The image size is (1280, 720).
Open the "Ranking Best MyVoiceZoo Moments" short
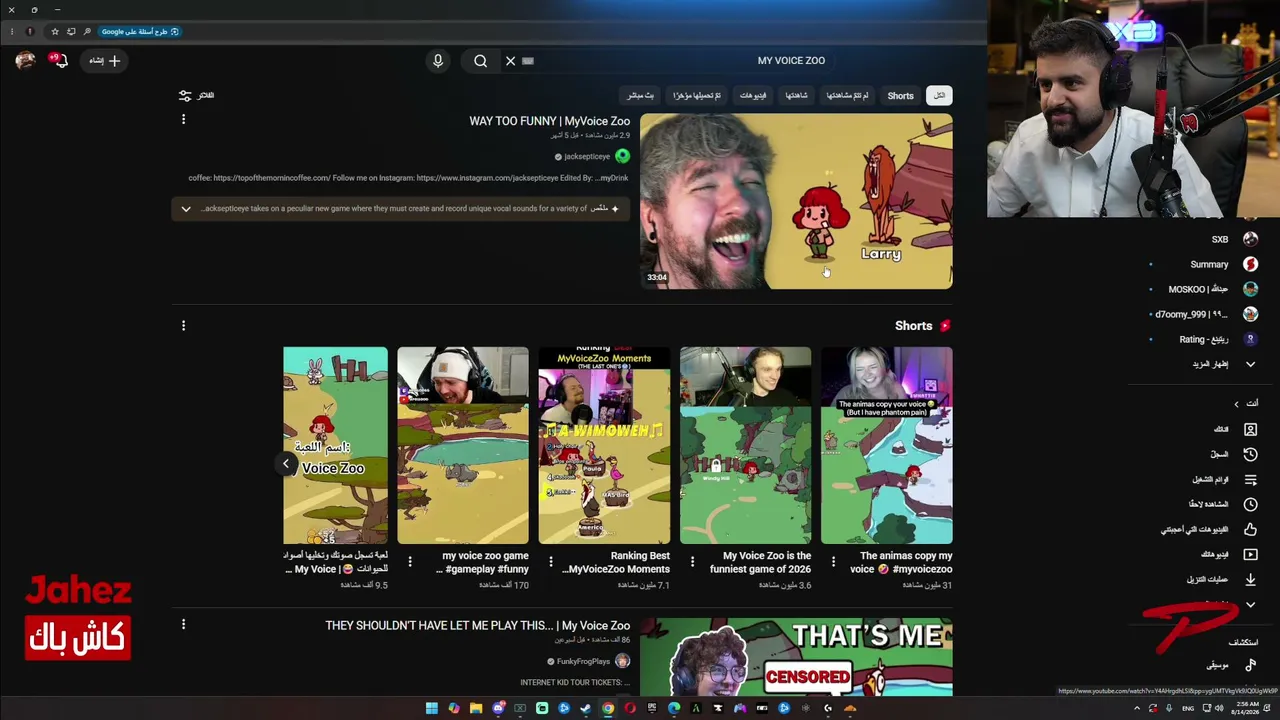click(604, 445)
